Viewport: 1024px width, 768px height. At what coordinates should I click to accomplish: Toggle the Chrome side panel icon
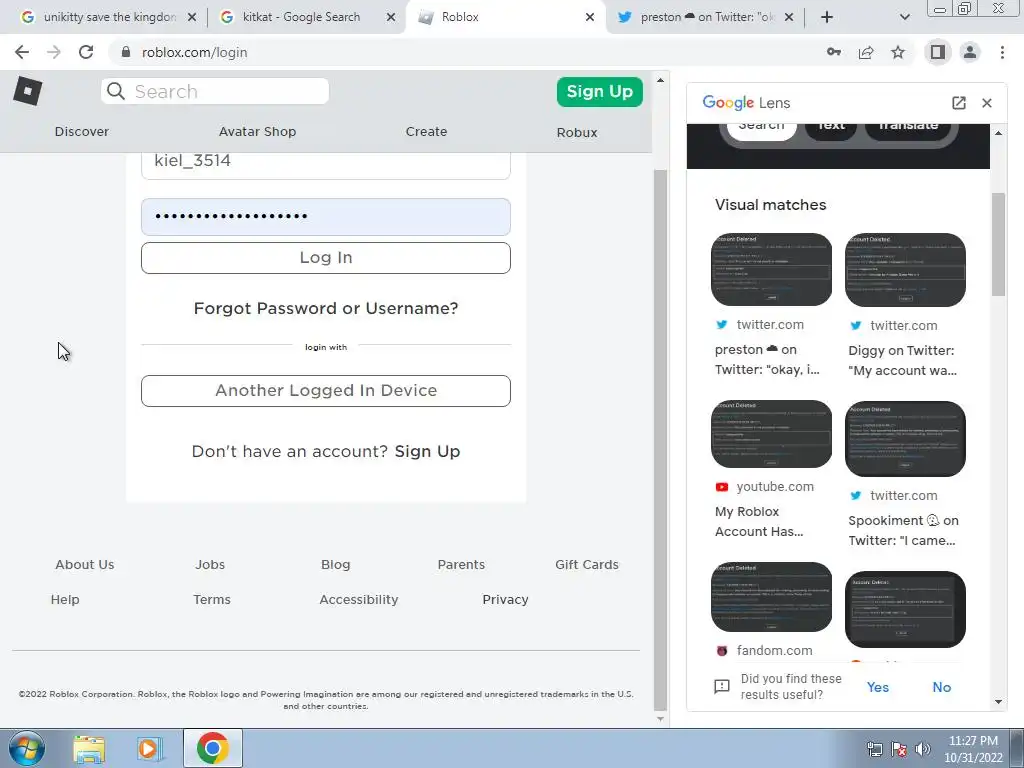[937, 52]
